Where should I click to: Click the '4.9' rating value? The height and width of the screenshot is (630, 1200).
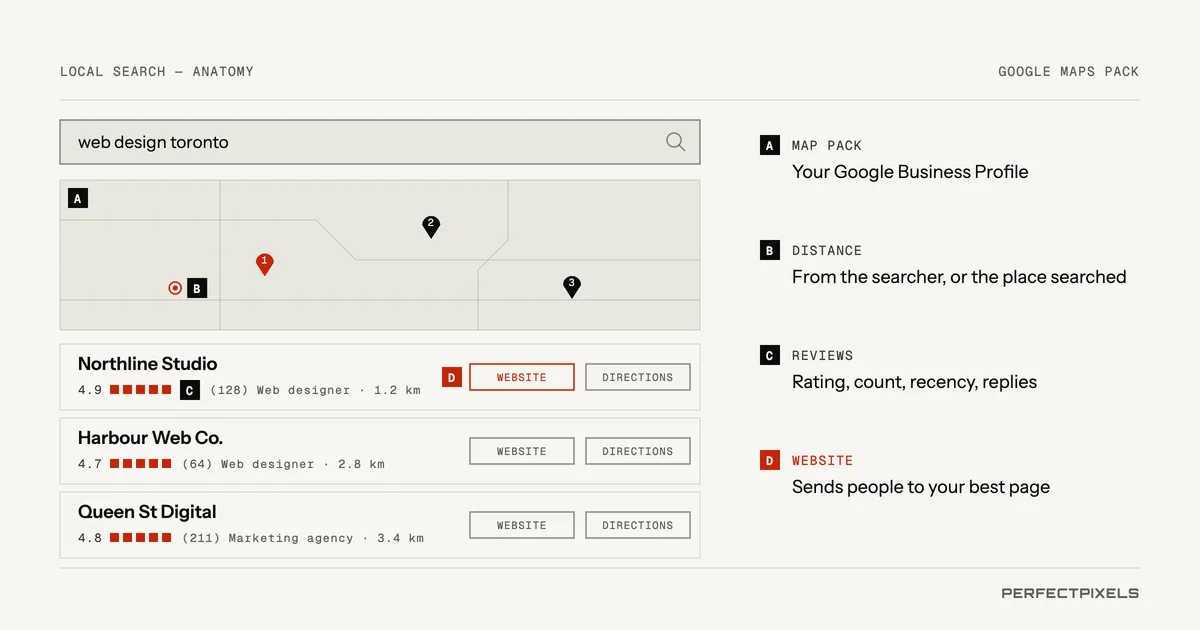[90, 390]
